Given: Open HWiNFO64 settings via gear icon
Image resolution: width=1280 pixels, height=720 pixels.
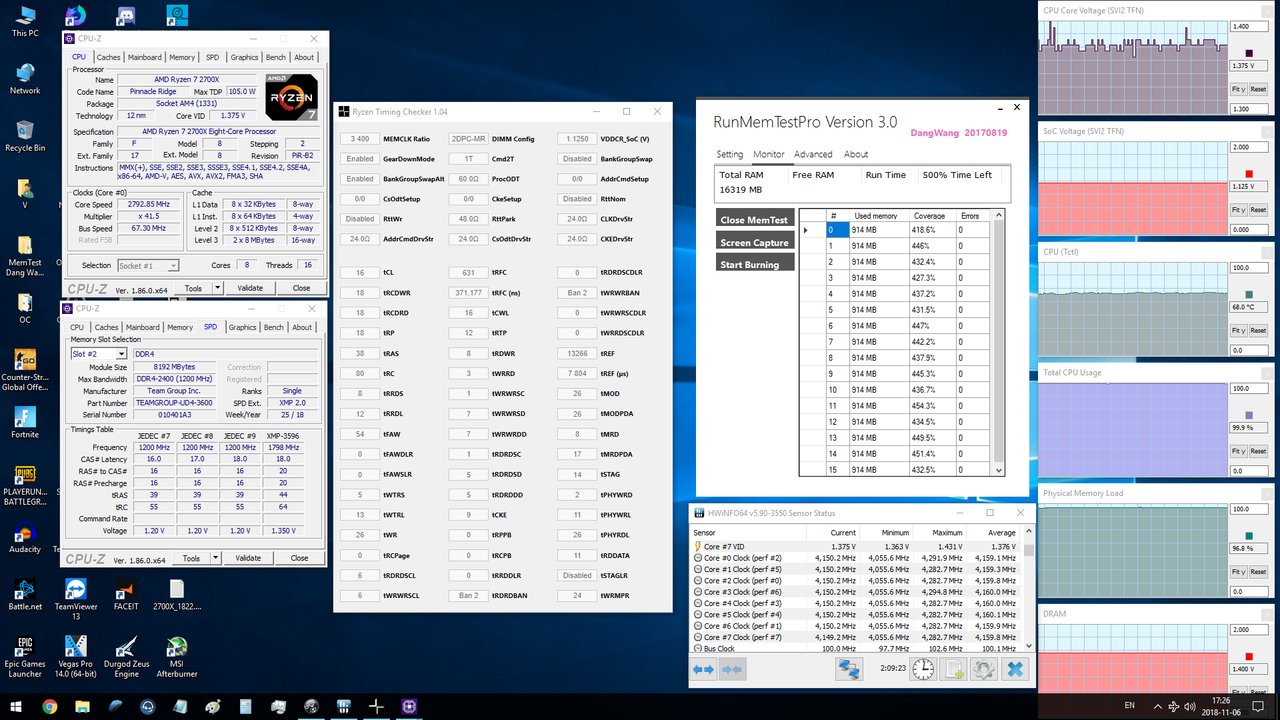Looking at the screenshot, I should point(984,668).
